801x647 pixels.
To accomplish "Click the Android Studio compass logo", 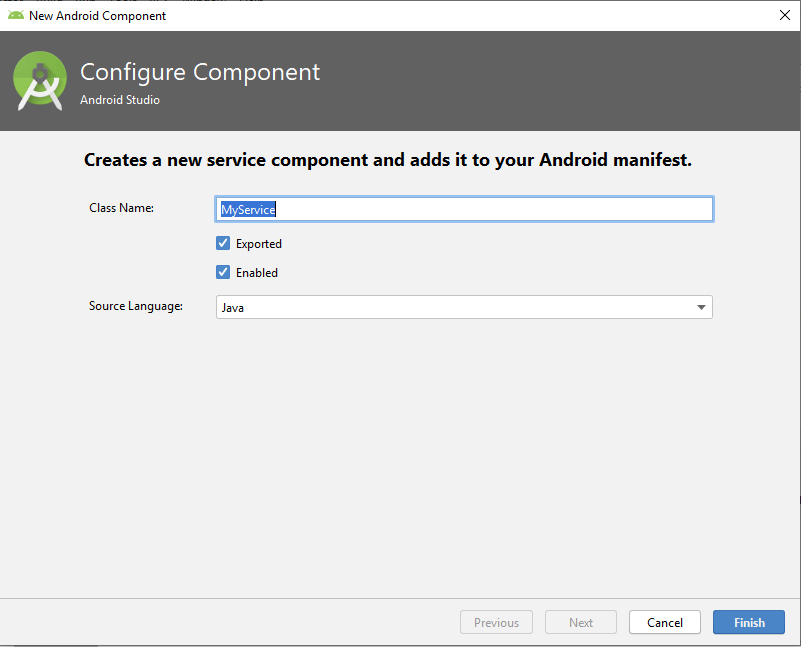I will tap(40, 81).
